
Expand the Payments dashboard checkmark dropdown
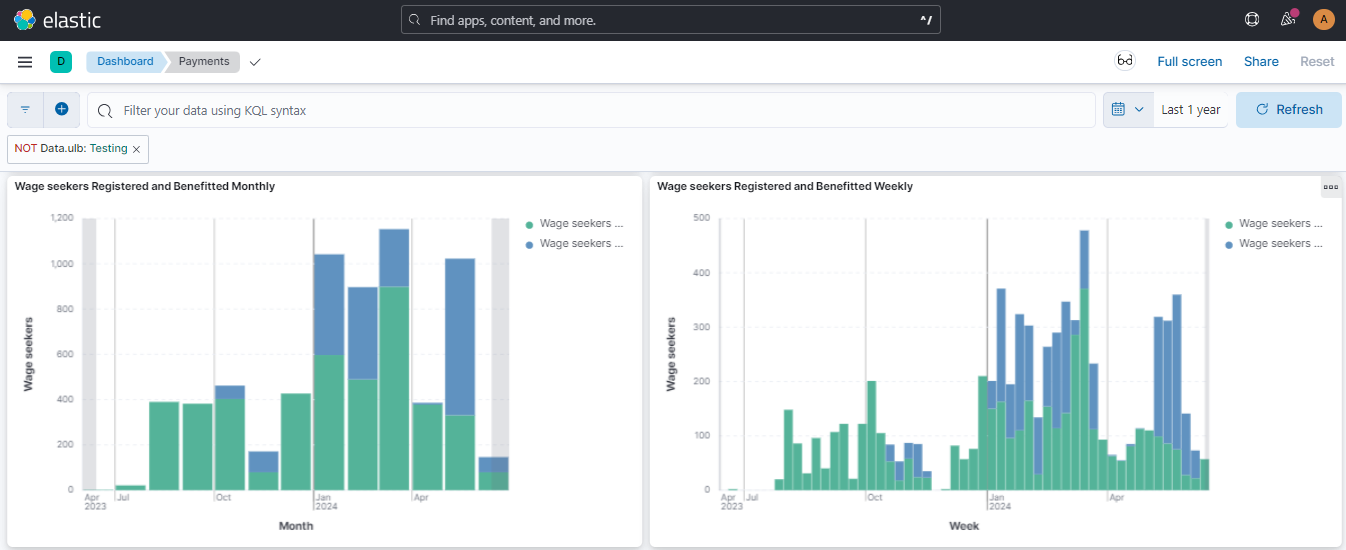(x=255, y=62)
